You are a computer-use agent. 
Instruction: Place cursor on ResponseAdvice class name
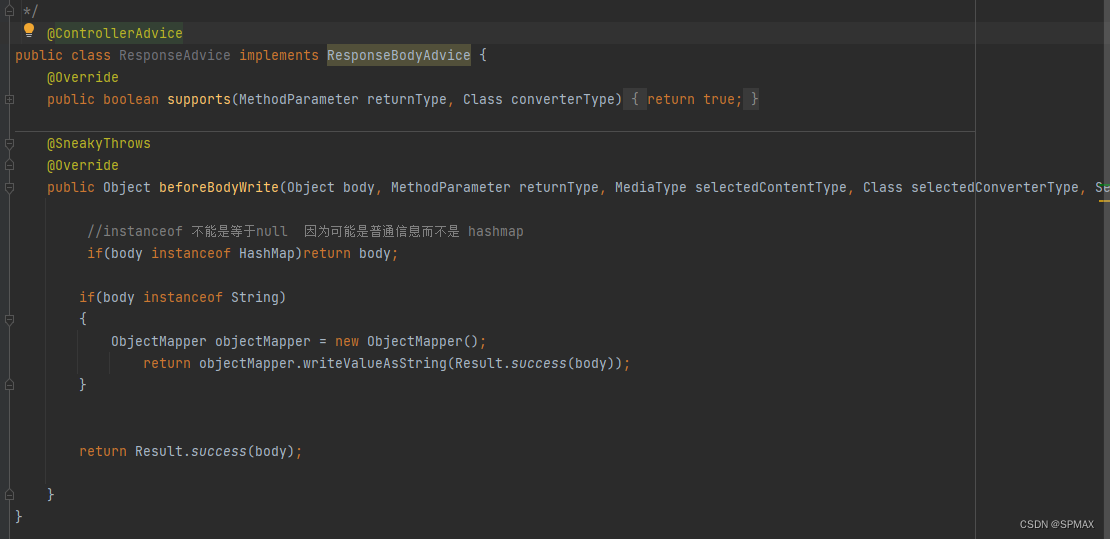[x=175, y=55]
